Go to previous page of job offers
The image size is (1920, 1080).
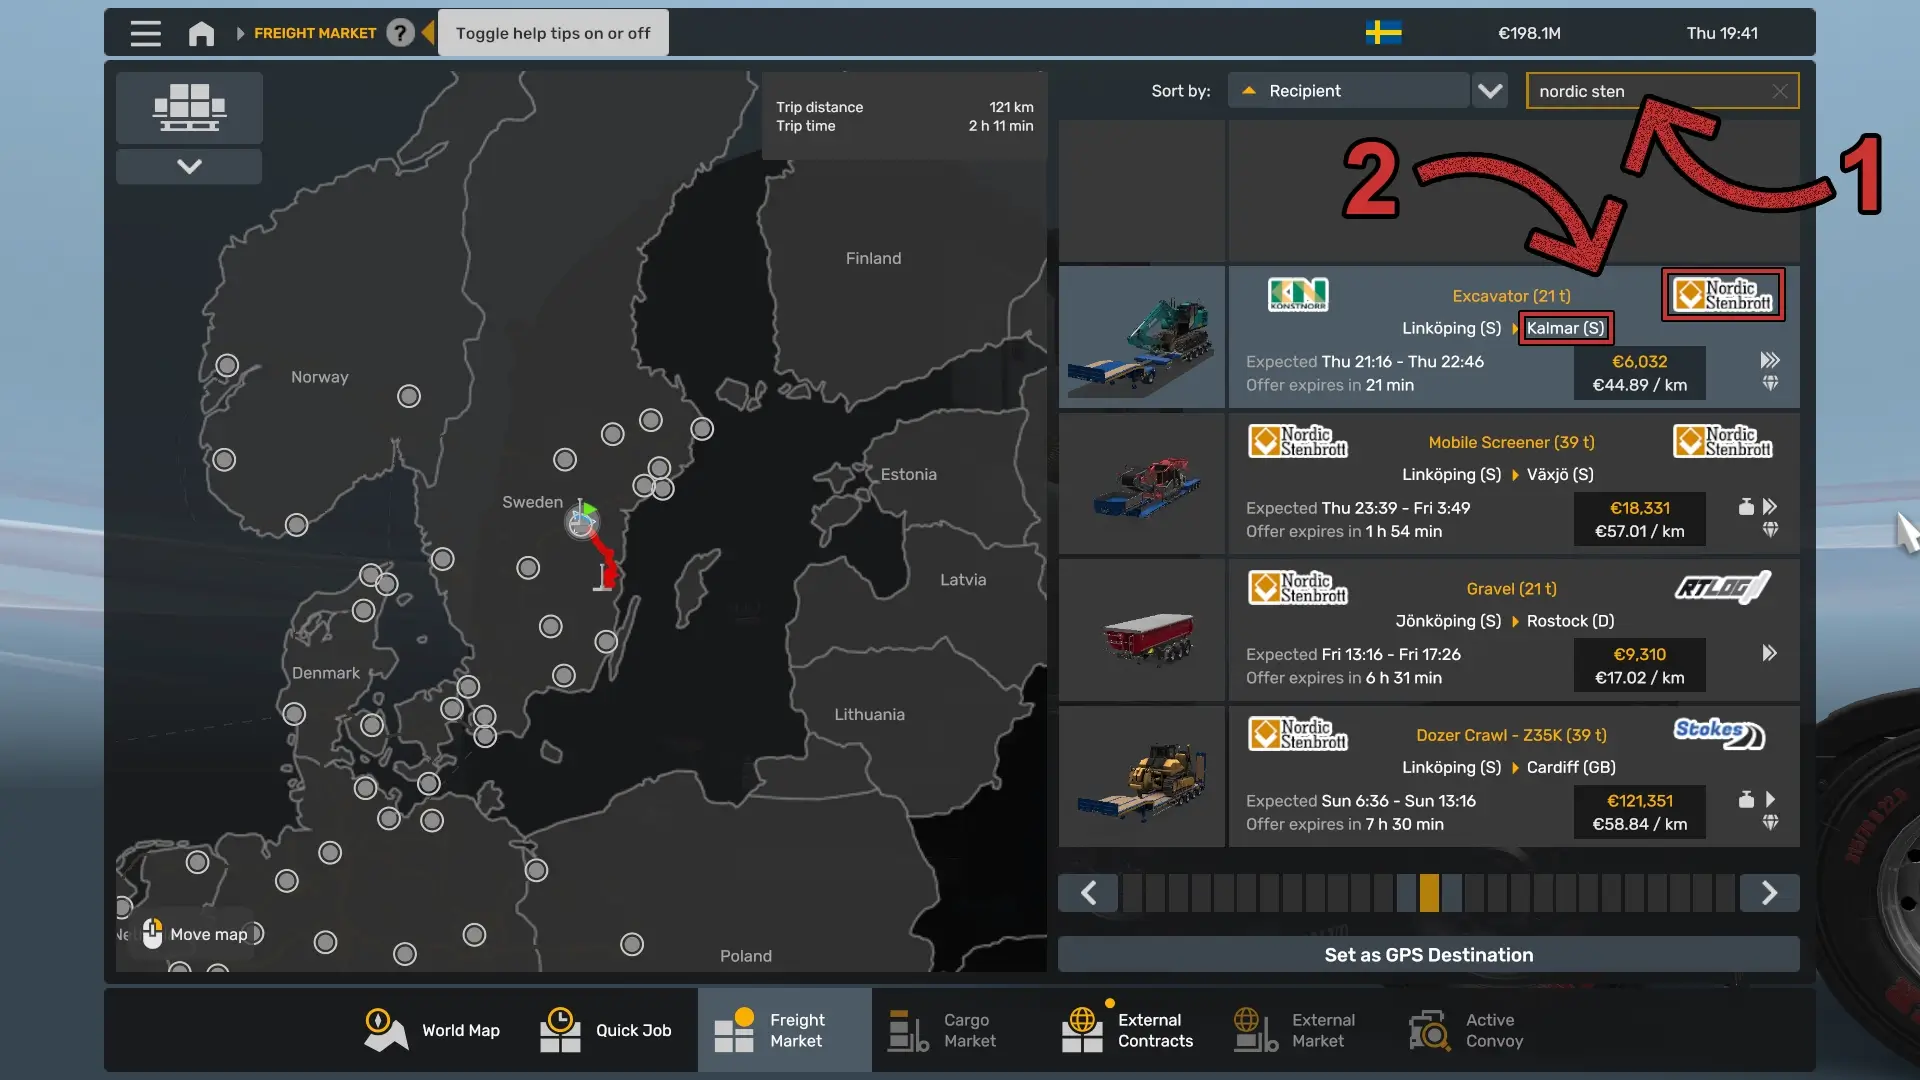click(1088, 893)
